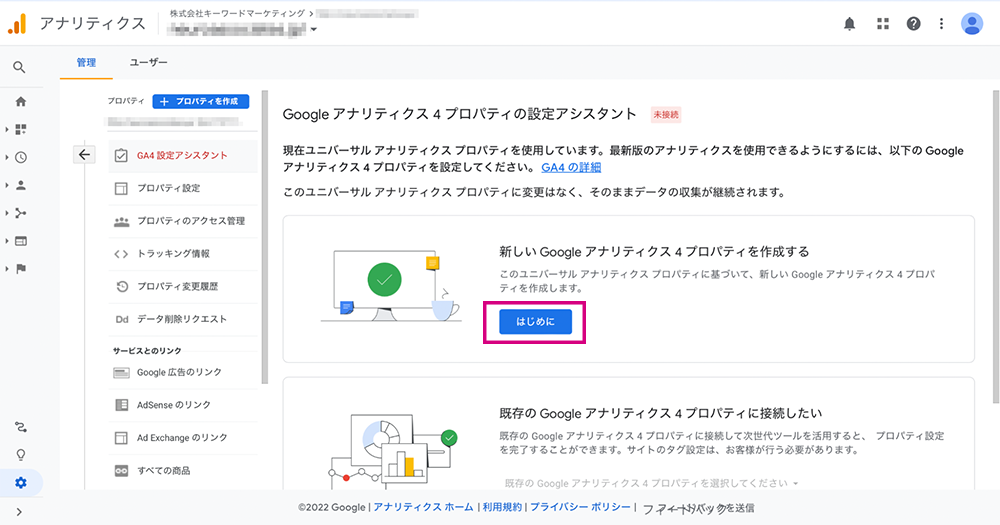The width and height of the screenshot is (1000, 525).
Task: Select AdSense のリンク menu item
Action: coord(183,405)
